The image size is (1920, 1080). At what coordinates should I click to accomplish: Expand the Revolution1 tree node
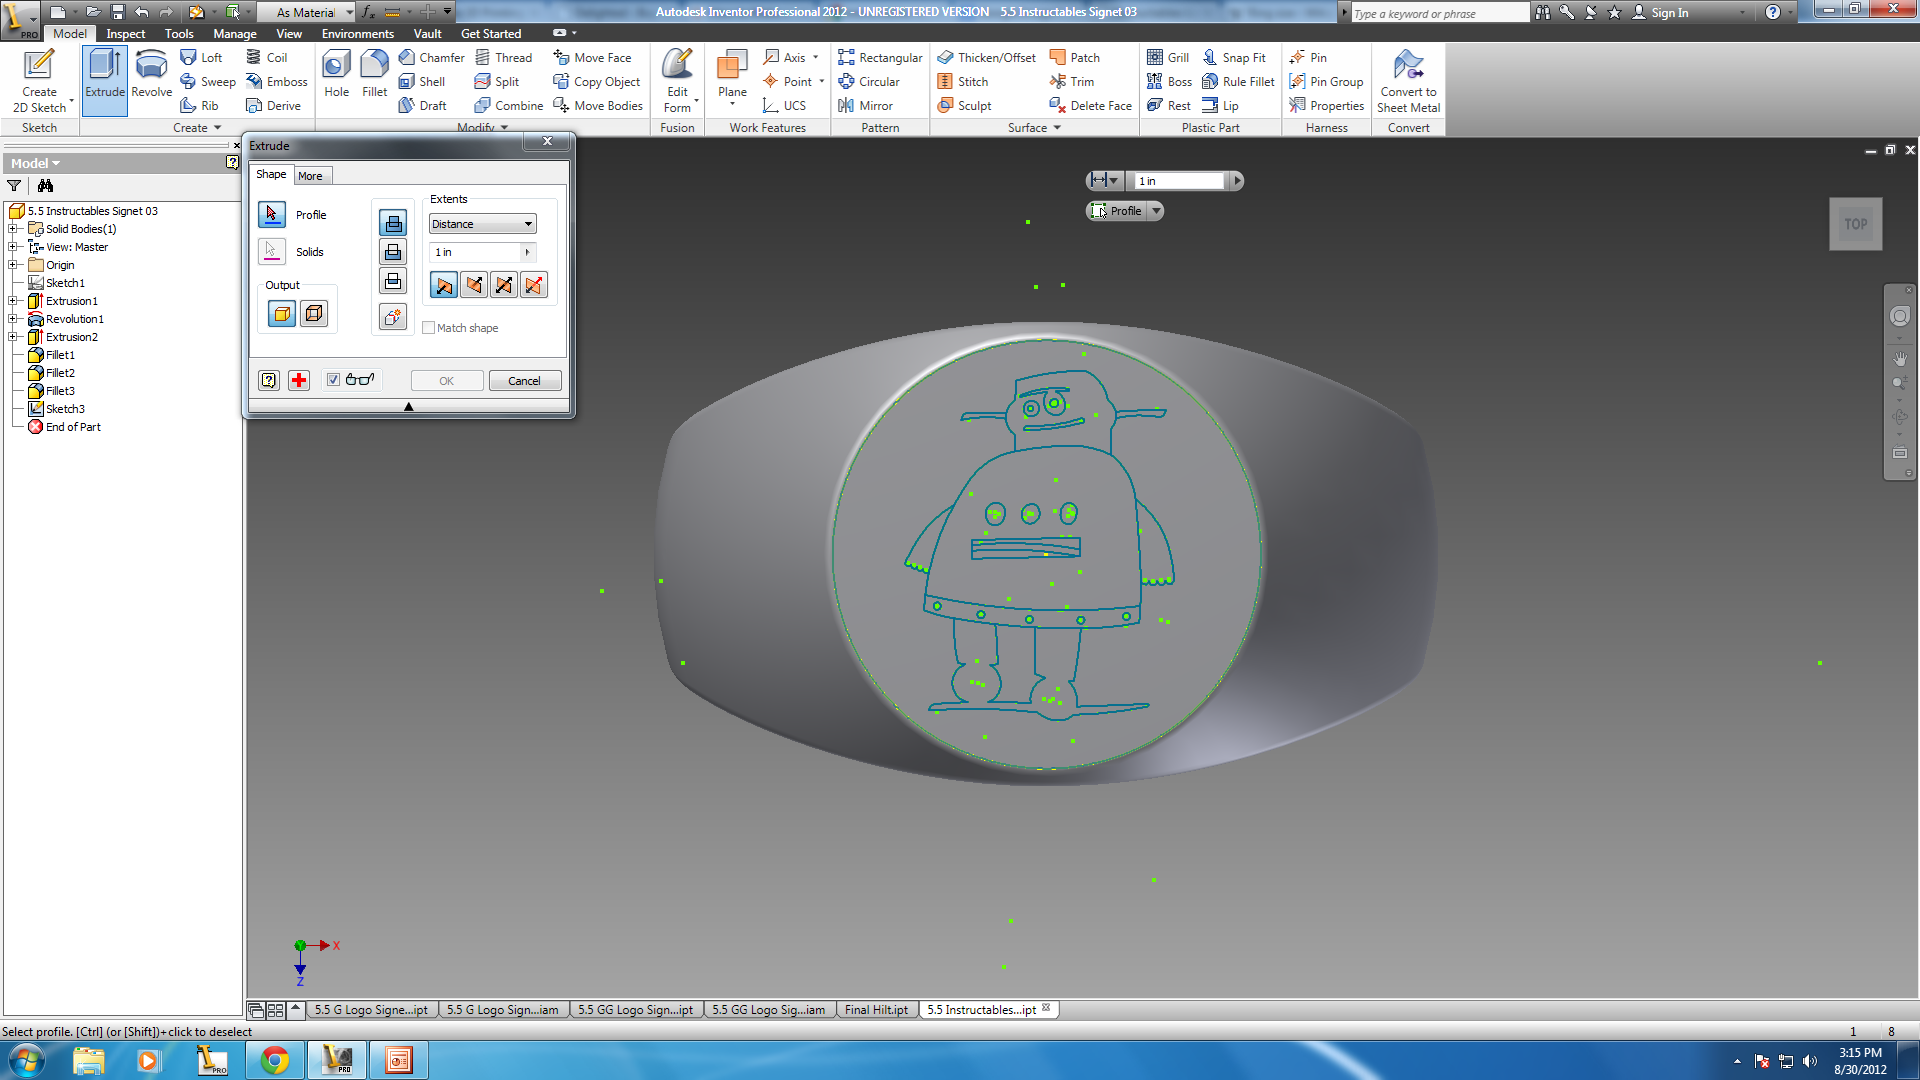tap(13, 319)
